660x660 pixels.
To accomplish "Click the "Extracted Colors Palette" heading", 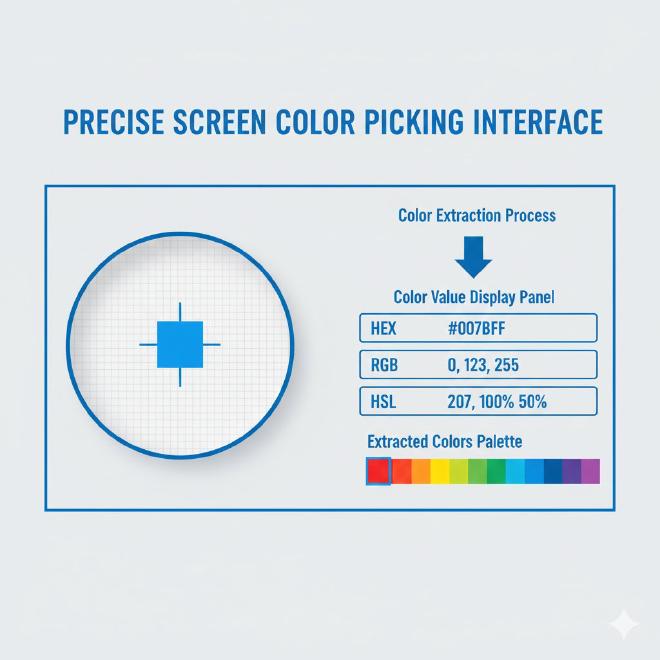I will [444, 441].
